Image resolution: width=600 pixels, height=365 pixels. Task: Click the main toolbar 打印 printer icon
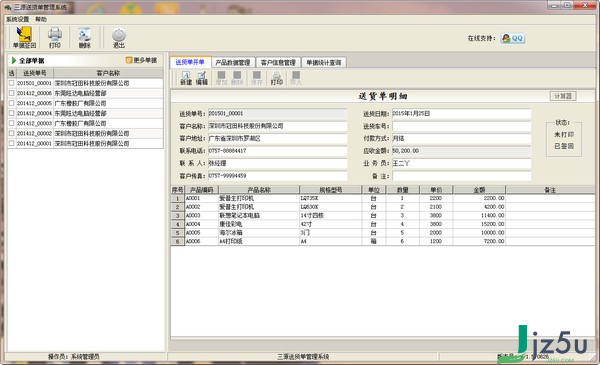[x=55, y=37]
